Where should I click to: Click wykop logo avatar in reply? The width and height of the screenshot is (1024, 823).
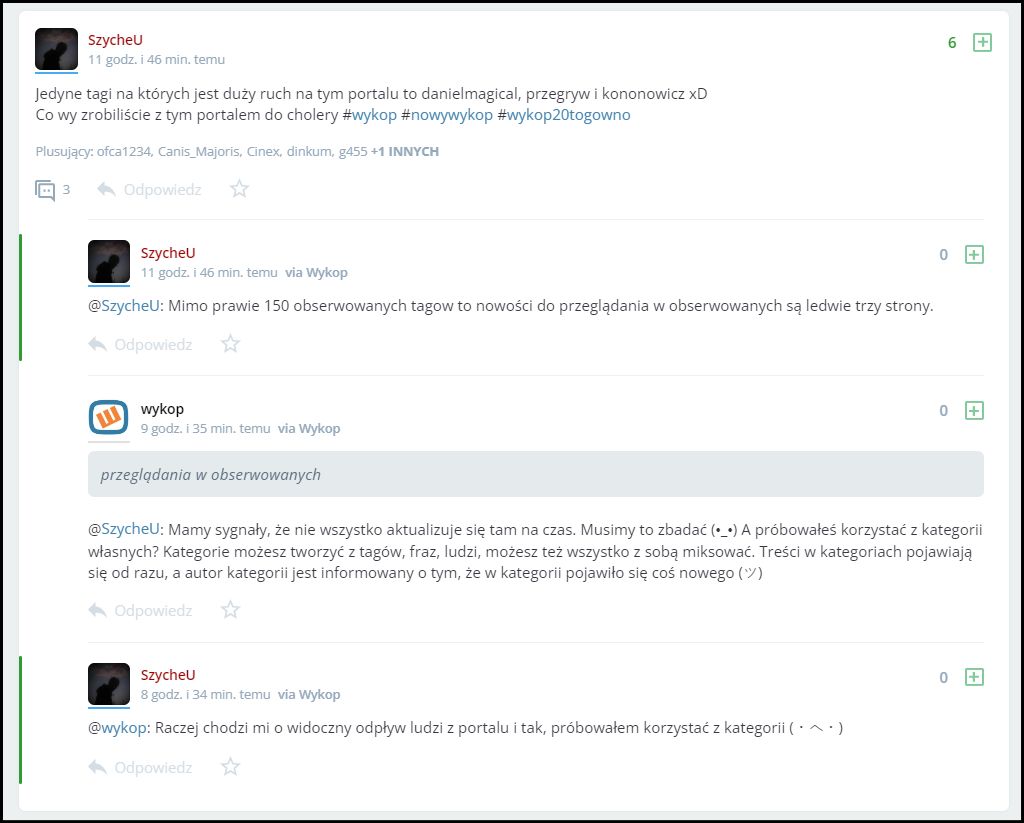[108, 417]
